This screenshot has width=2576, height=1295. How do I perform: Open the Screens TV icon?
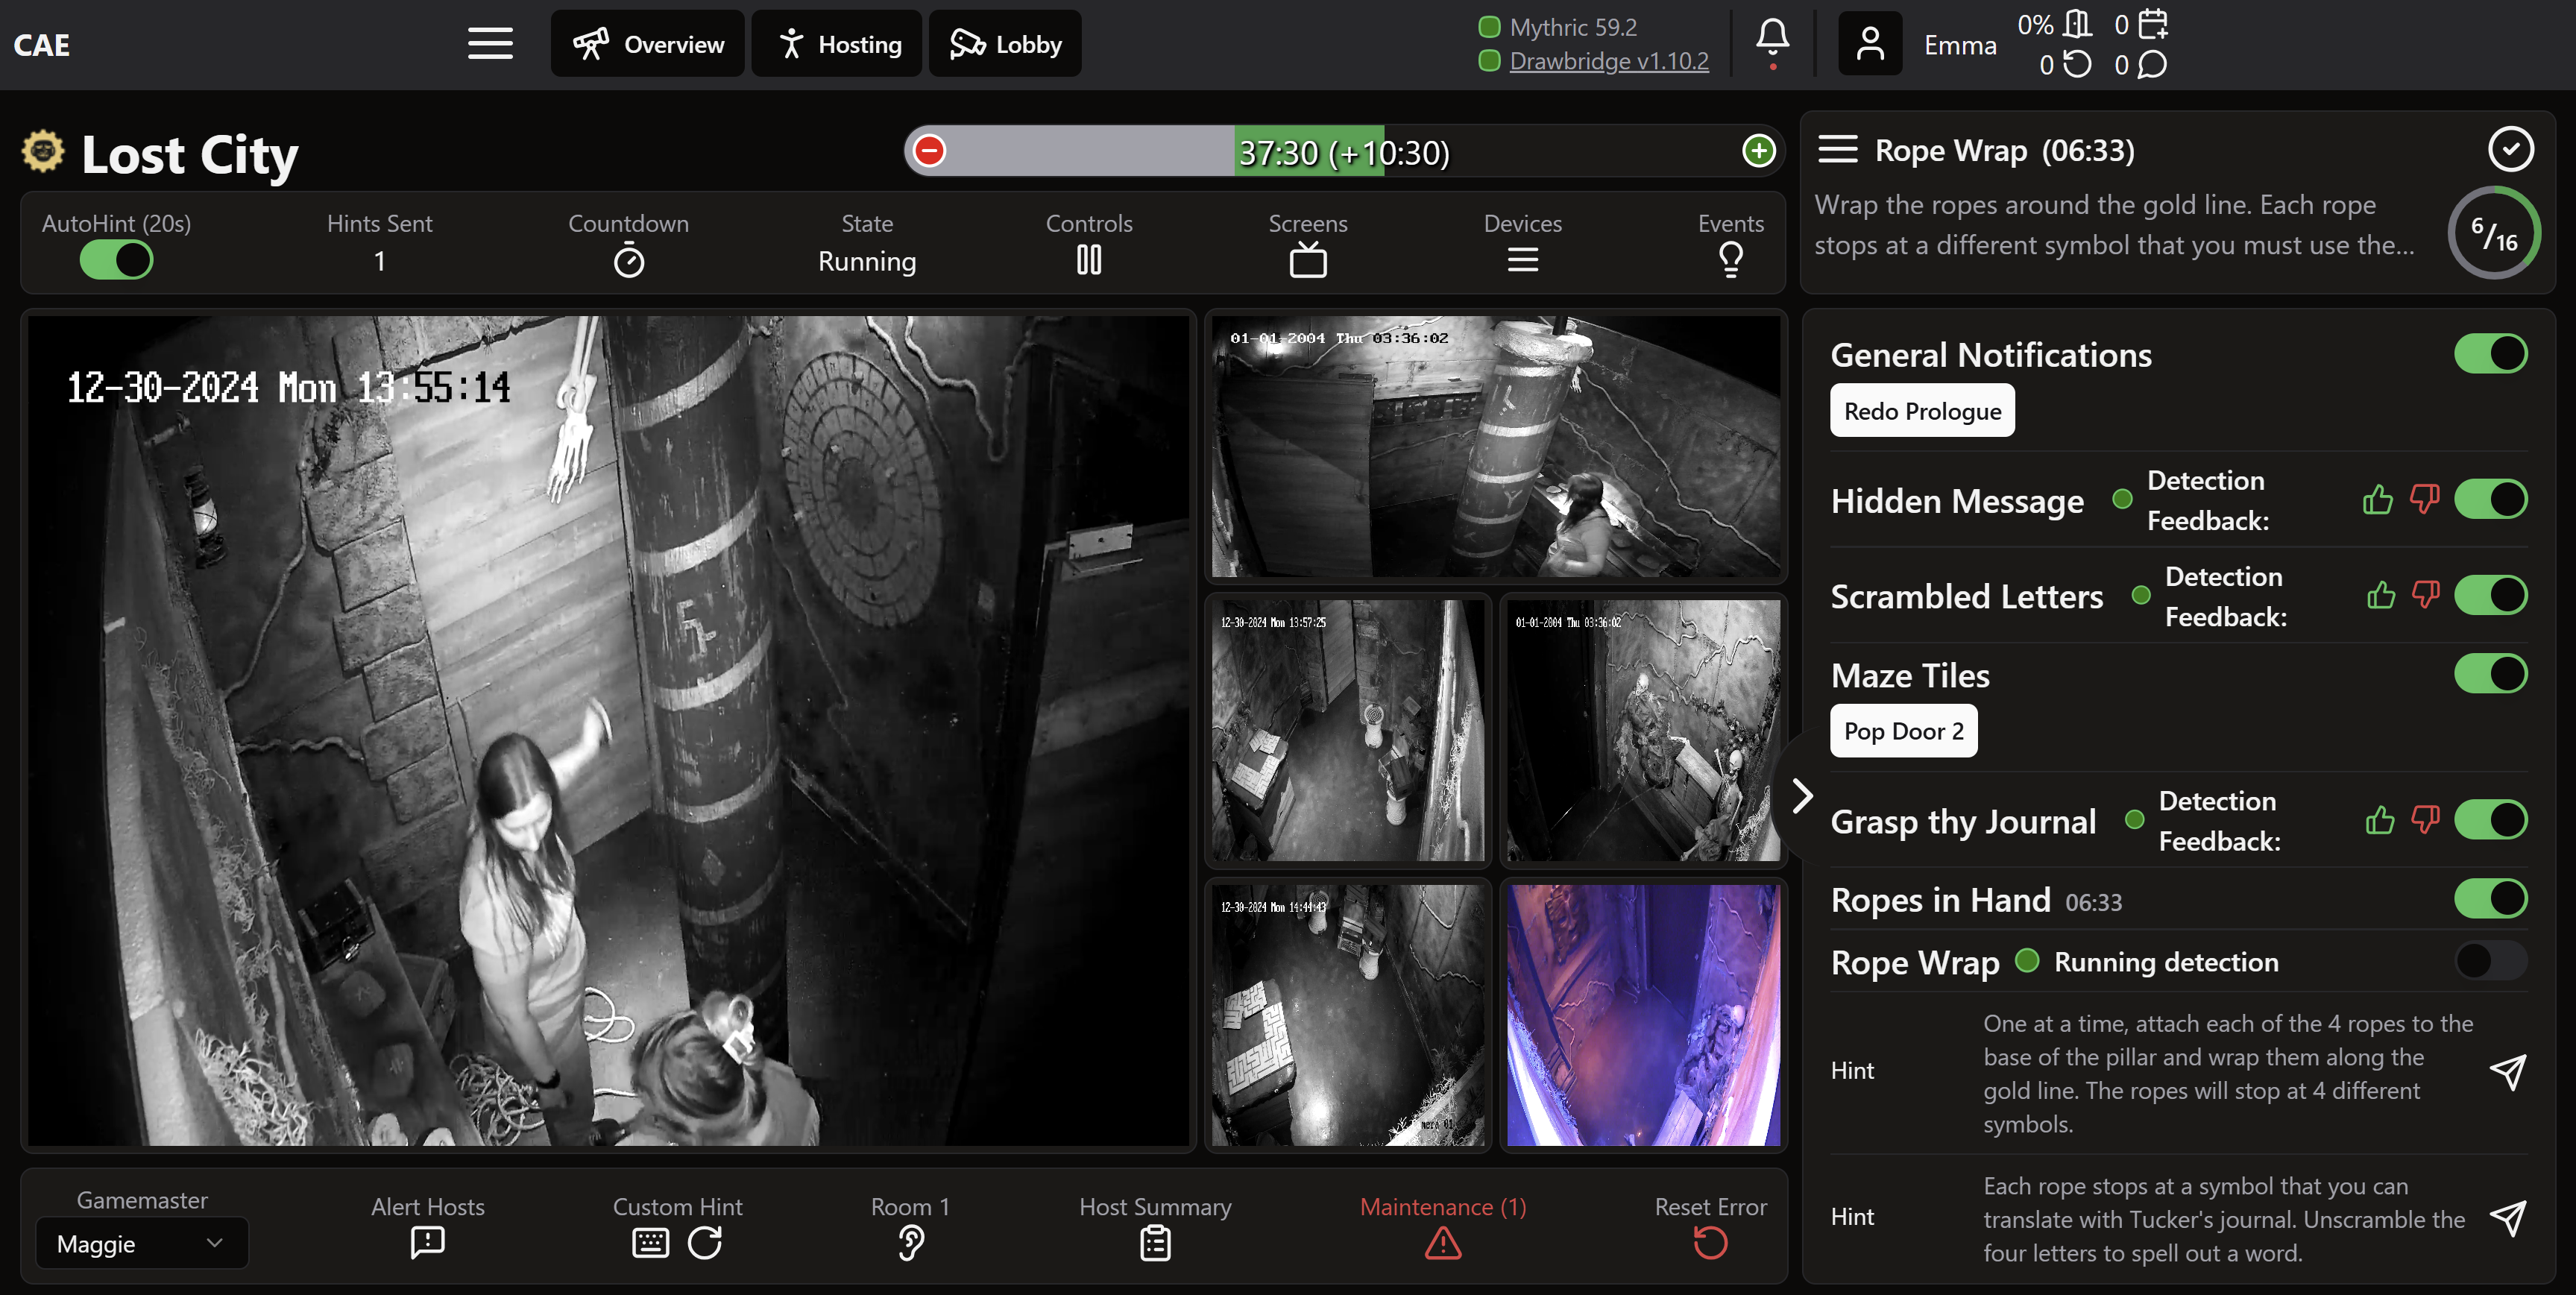(x=1307, y=261)
